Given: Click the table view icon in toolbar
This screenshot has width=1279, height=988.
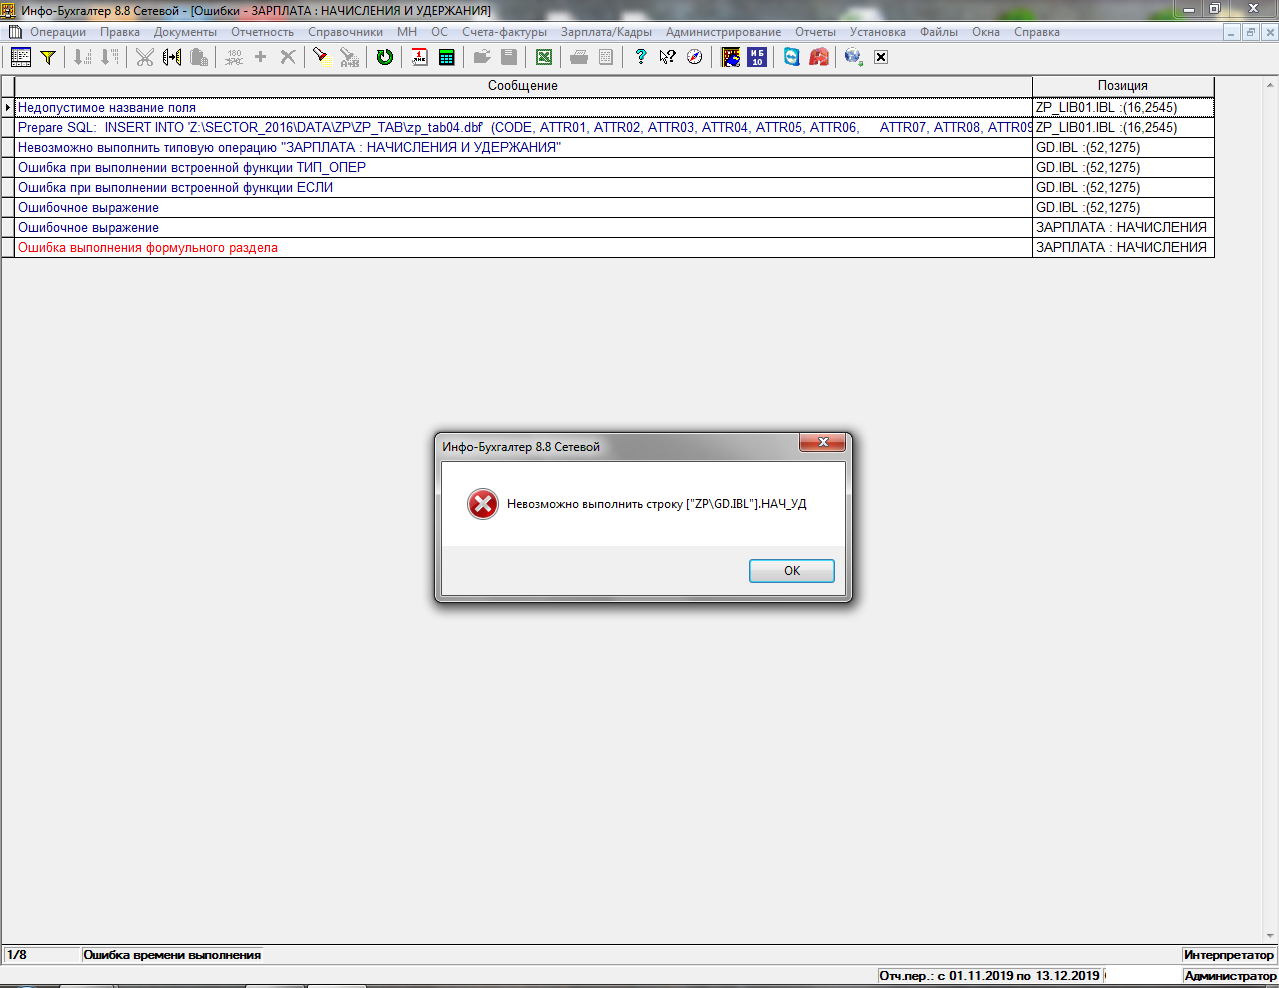Looking at the screenshot, I should 21,57.
